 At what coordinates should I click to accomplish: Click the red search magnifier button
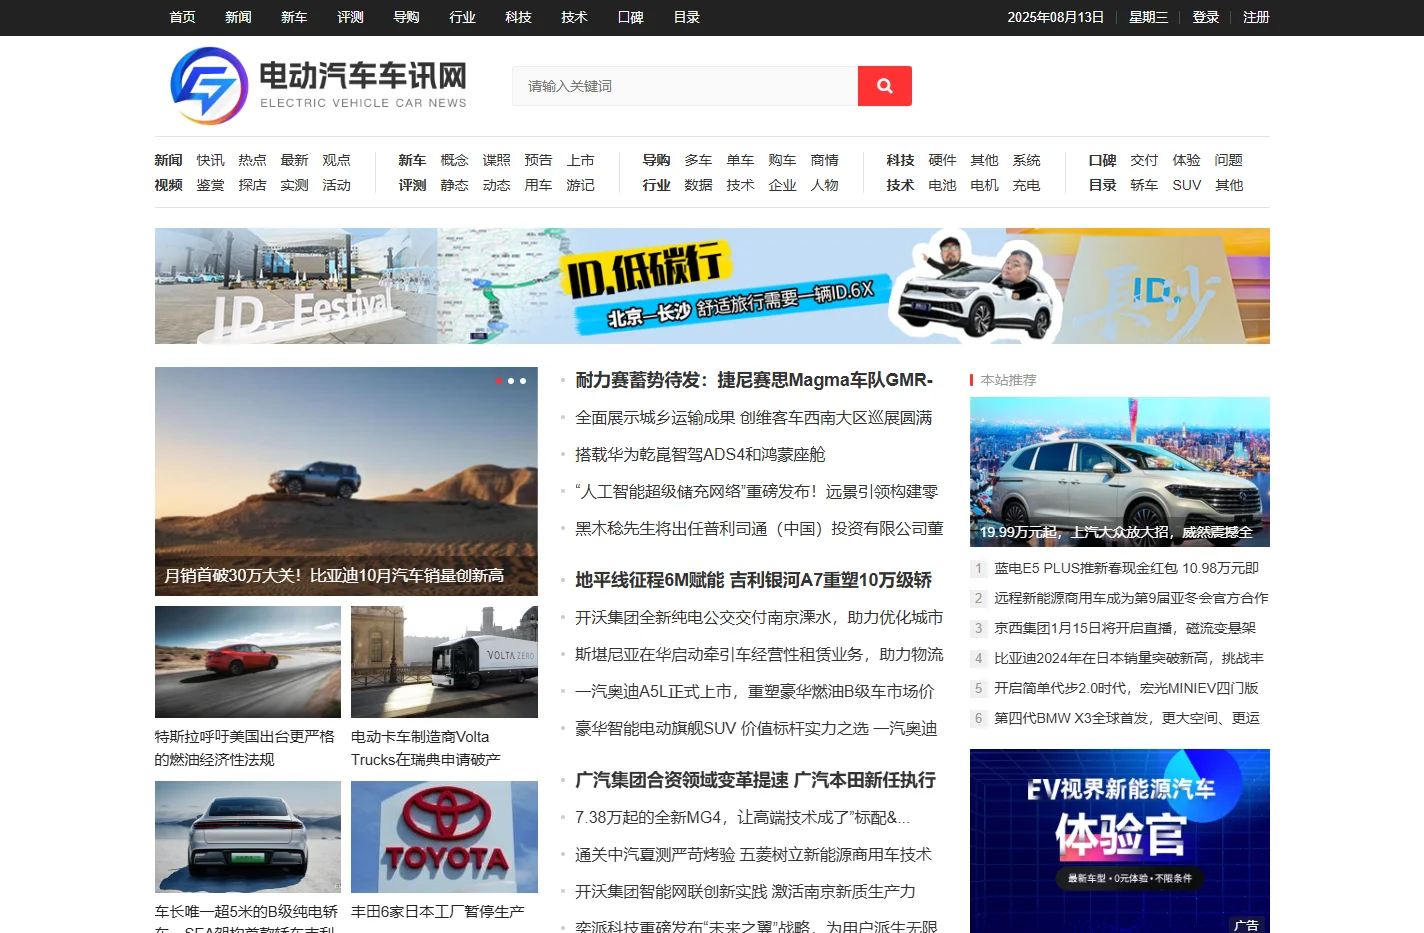(x=884, y=86)
